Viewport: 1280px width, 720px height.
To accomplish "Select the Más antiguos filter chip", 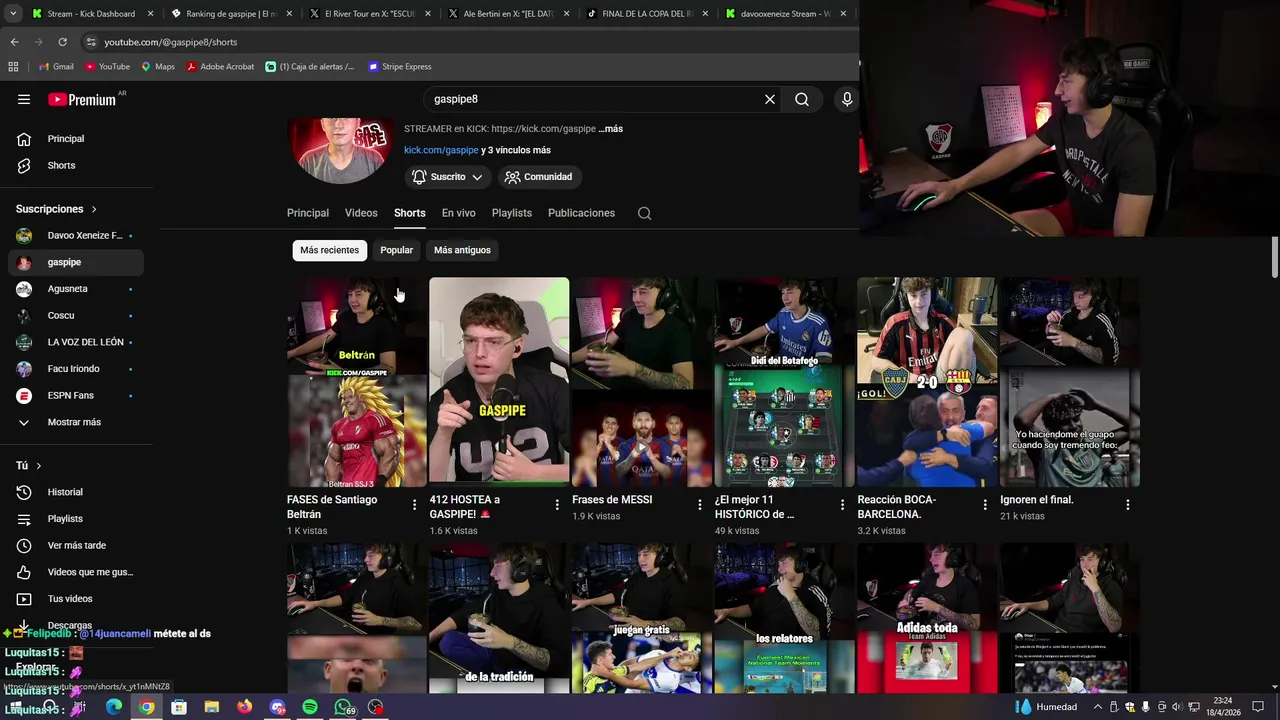I will click(462, 250).
